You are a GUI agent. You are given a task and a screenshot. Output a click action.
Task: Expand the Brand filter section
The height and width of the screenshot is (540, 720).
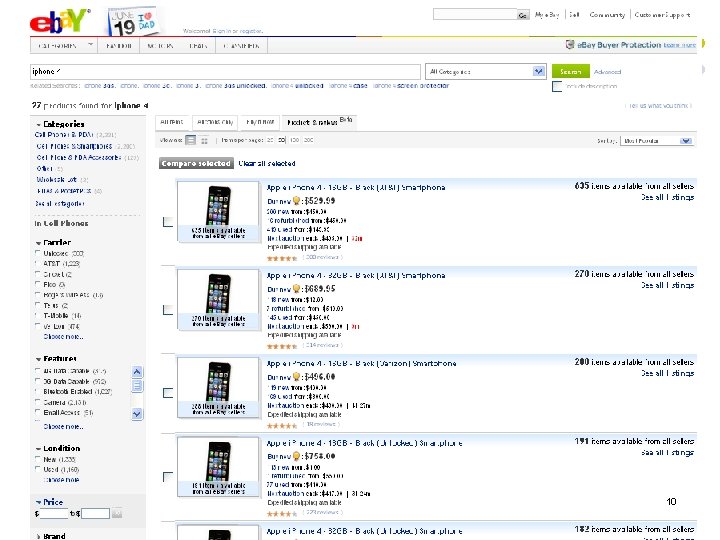(x=39, y=536)
